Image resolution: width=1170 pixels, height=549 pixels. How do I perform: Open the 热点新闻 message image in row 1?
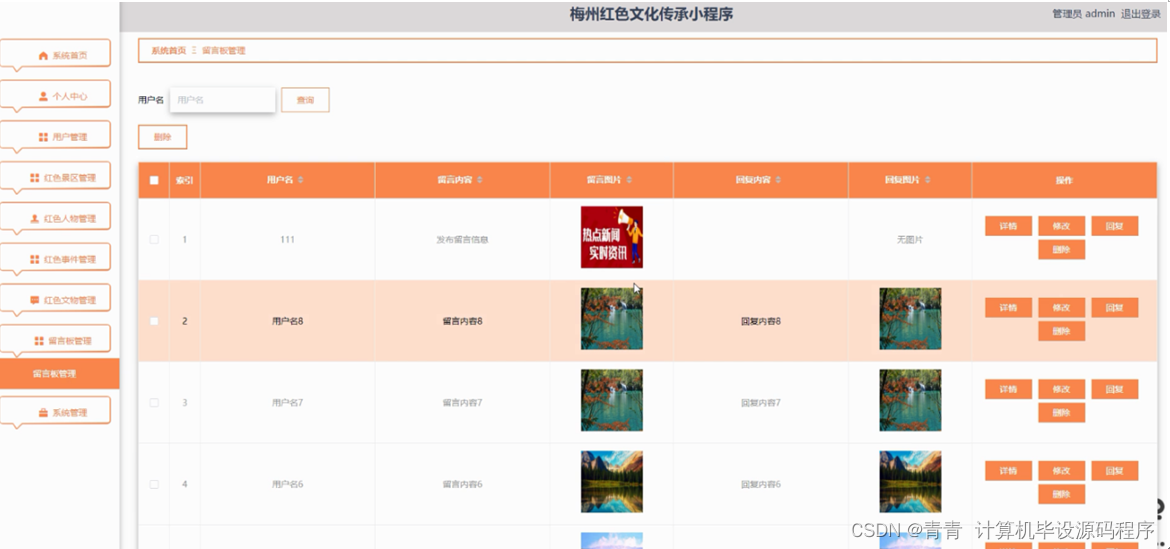(612, 237)
